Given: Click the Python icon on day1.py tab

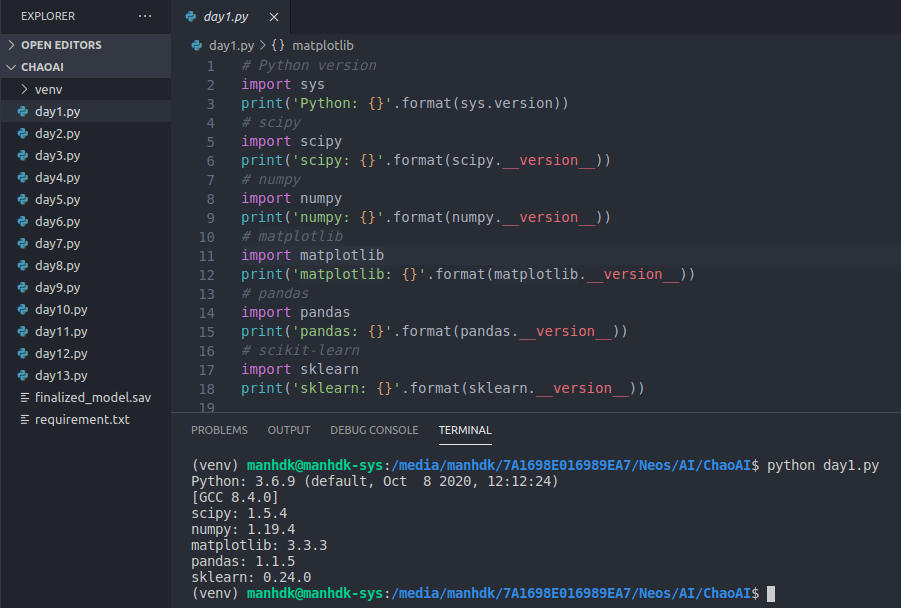Looking at the screenshot, I should point(191,17).
